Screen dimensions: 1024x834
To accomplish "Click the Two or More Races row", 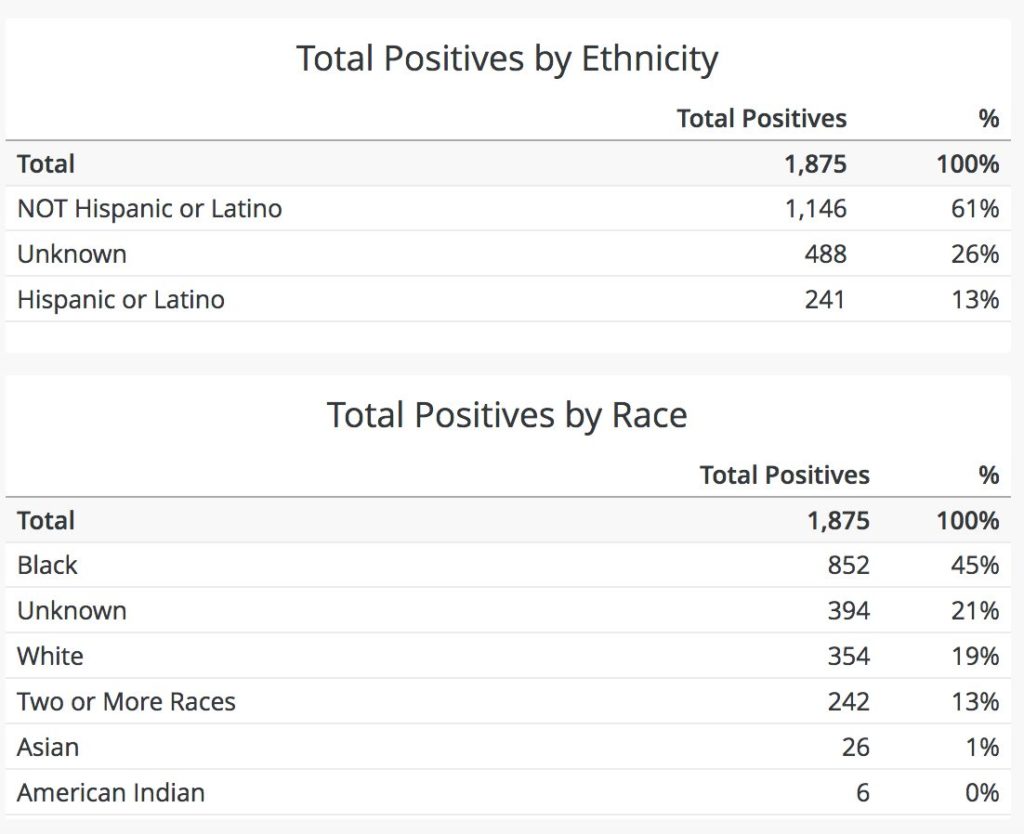I will coord(126,702).
